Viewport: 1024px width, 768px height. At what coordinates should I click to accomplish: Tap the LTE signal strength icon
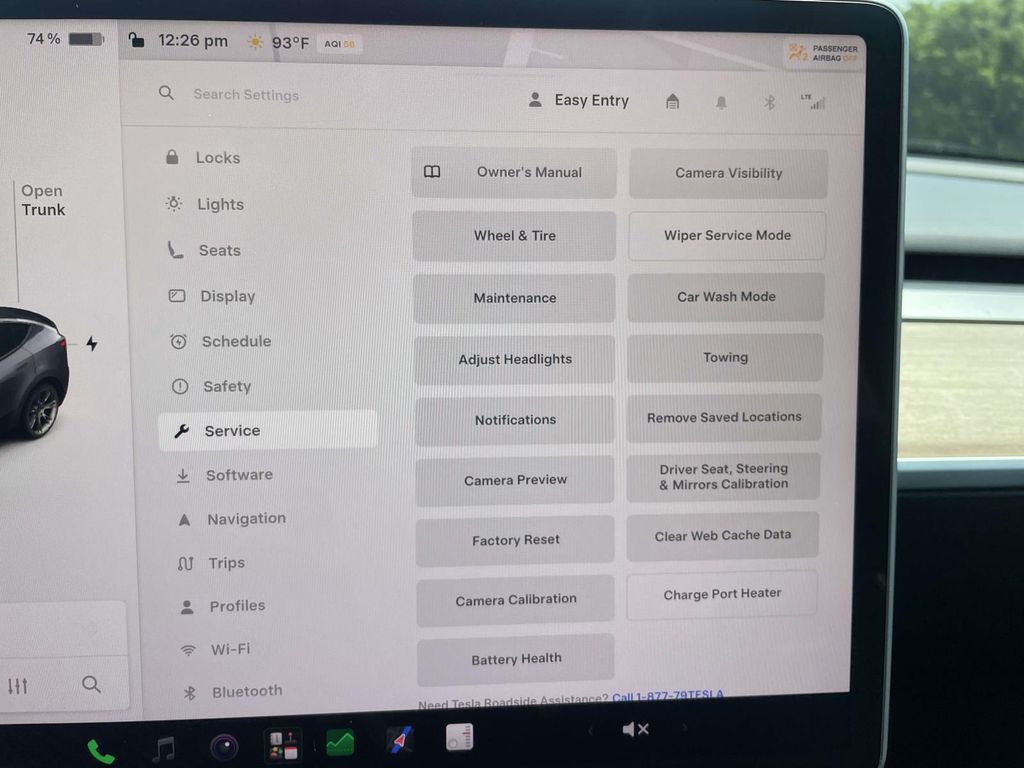coord(813,102)
